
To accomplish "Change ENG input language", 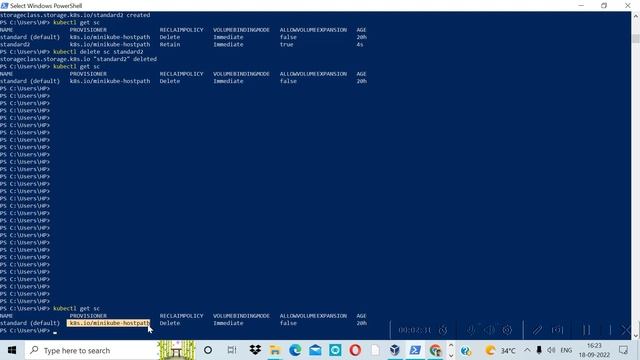I will [566, 350].
